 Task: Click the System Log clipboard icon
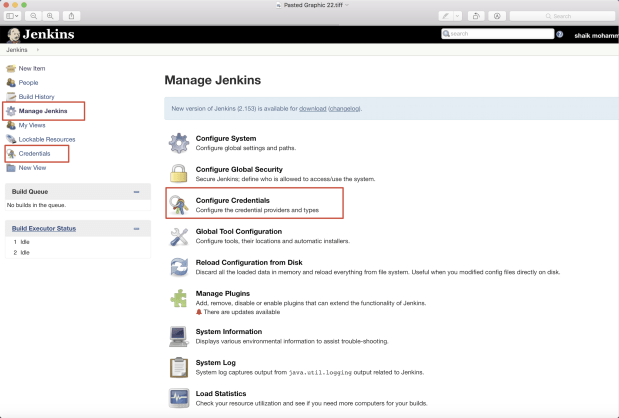coord(179,367)
